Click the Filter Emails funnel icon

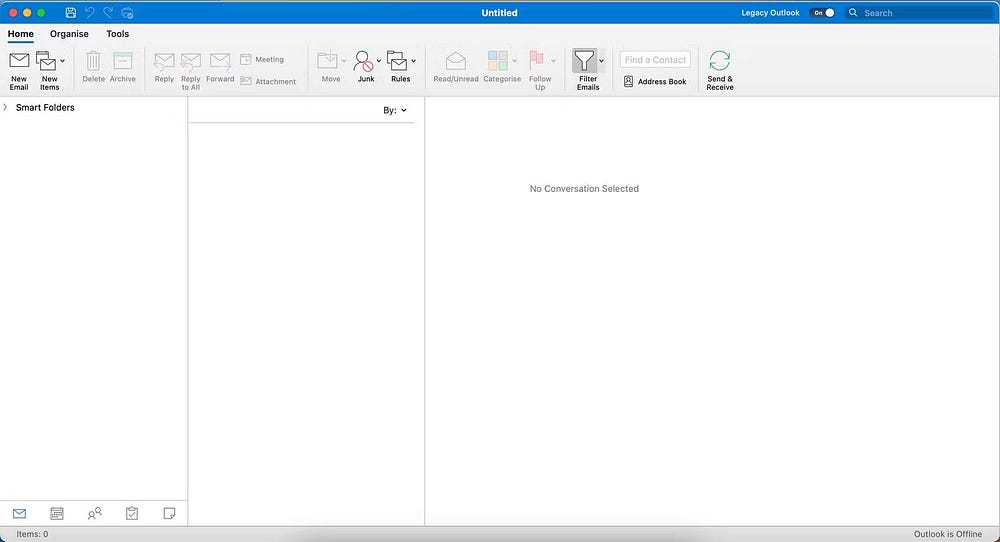click(584, 61)
